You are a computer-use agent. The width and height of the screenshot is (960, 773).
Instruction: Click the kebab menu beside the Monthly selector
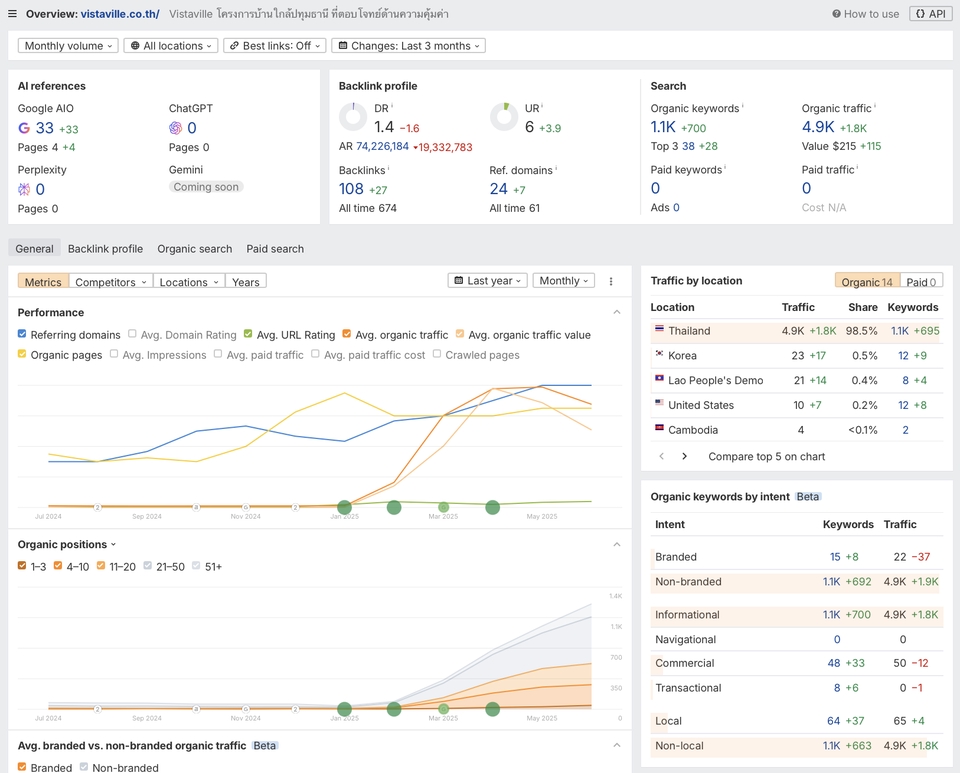[x=611, y=281]
